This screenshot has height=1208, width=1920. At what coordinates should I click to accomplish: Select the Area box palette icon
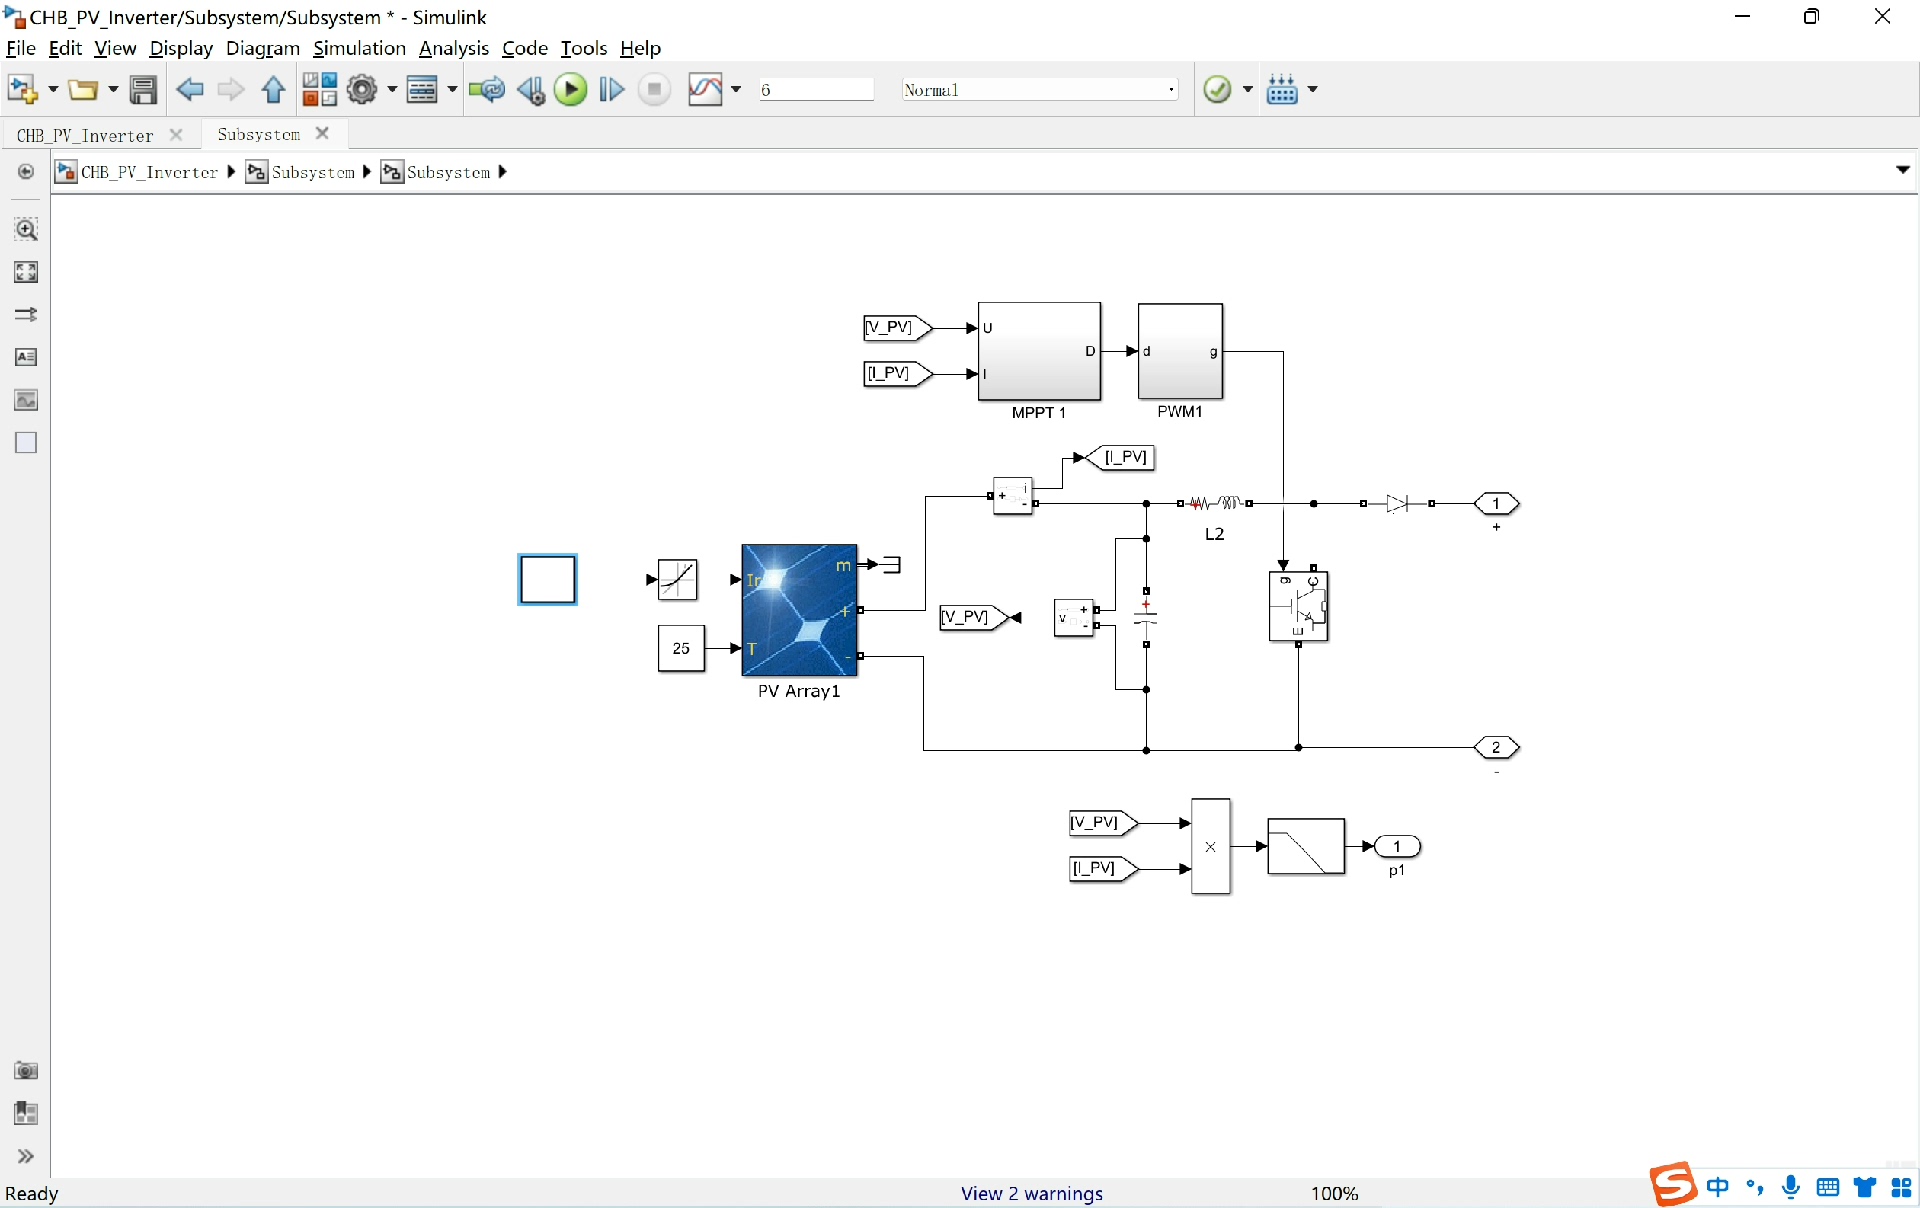(26, 443)
